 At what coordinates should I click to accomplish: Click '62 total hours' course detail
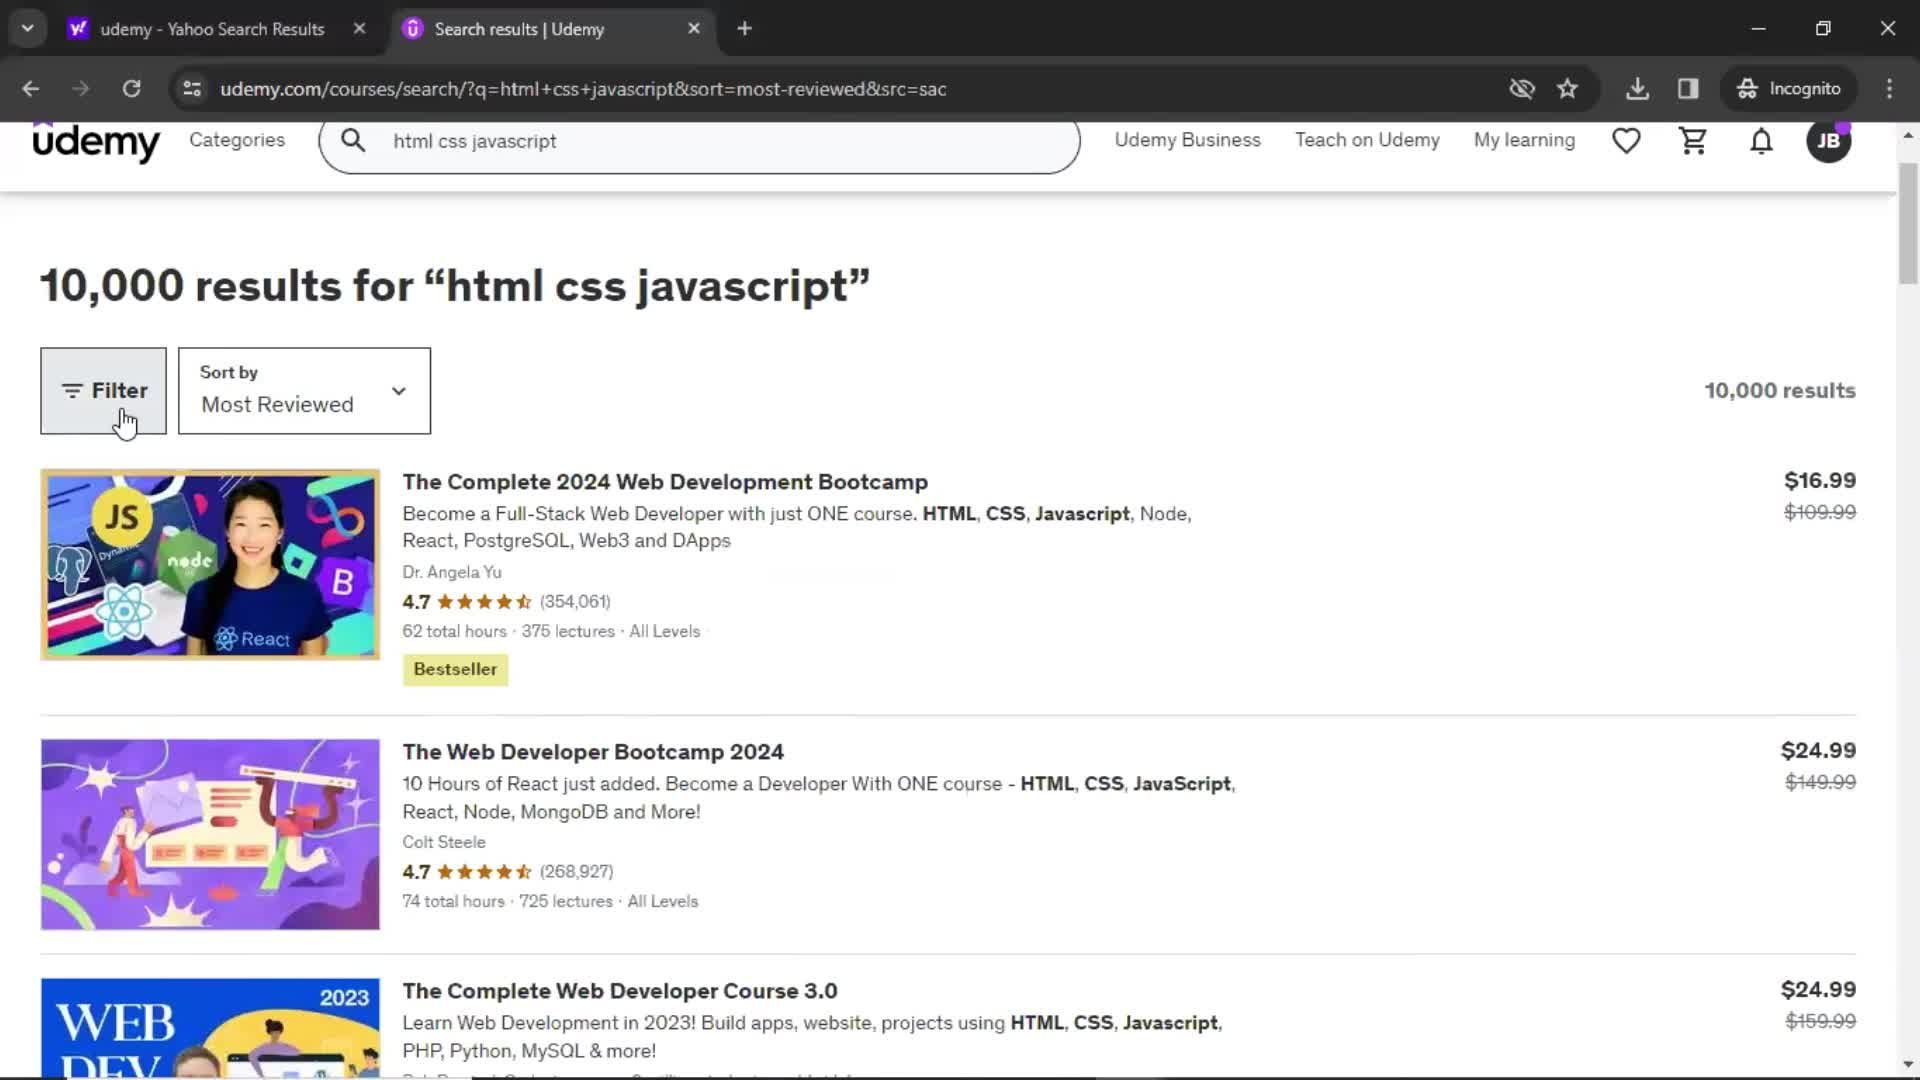pos(454,631)
